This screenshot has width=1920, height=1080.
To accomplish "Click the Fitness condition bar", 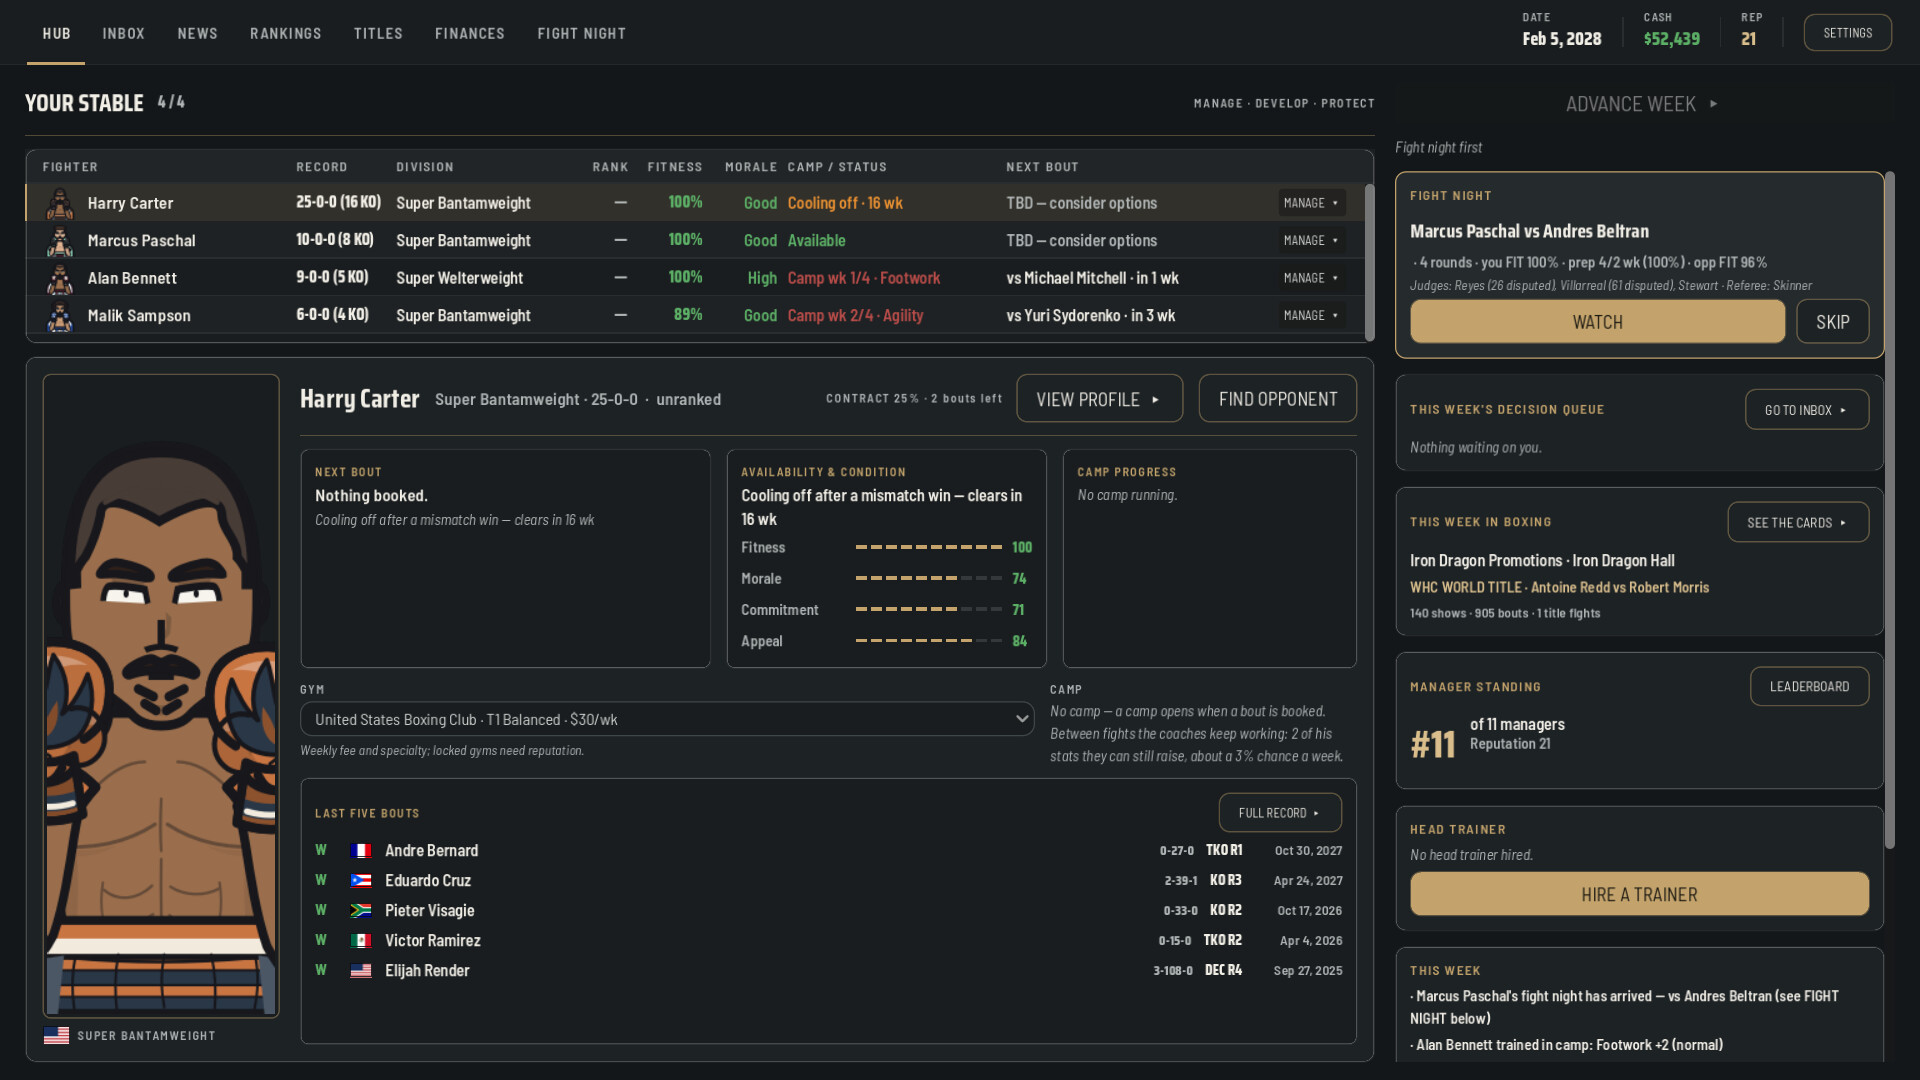I will (929, 548).
